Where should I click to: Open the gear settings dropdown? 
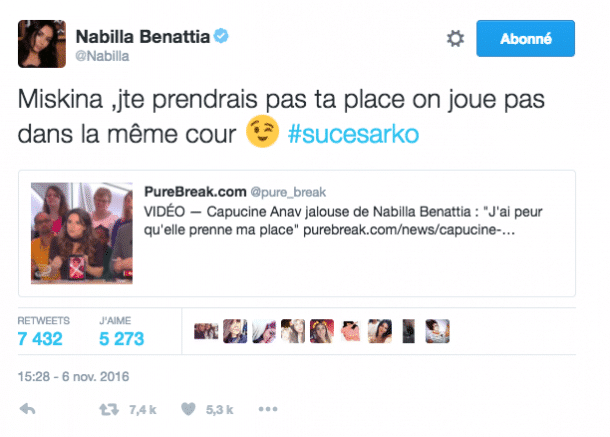pos(454,39)
